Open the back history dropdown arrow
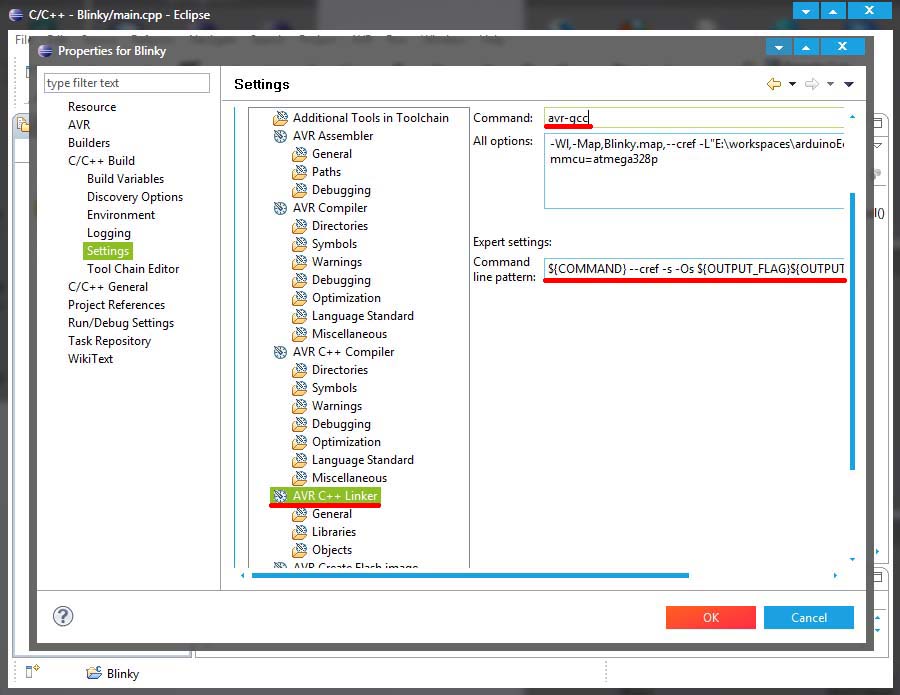Screen dimensions: 900x695 [793, 84]
